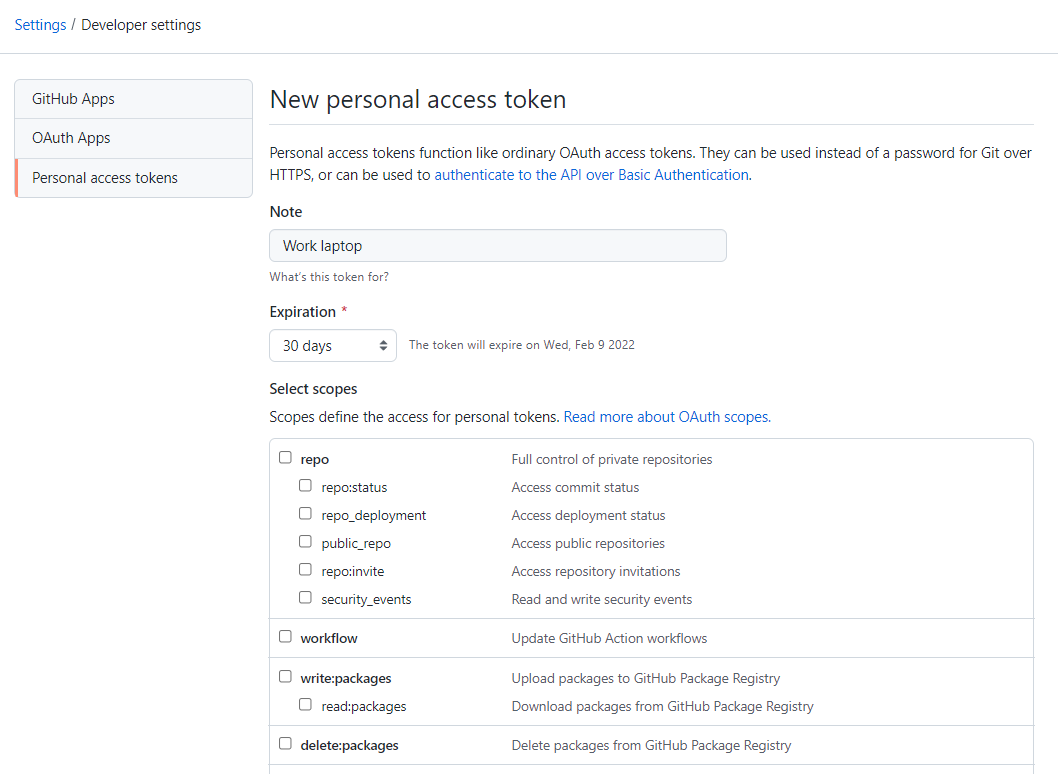Viewport: 1058px width, 774px height.
Task: Tick the repo_deployment checkbox
Action: (306, 514)
